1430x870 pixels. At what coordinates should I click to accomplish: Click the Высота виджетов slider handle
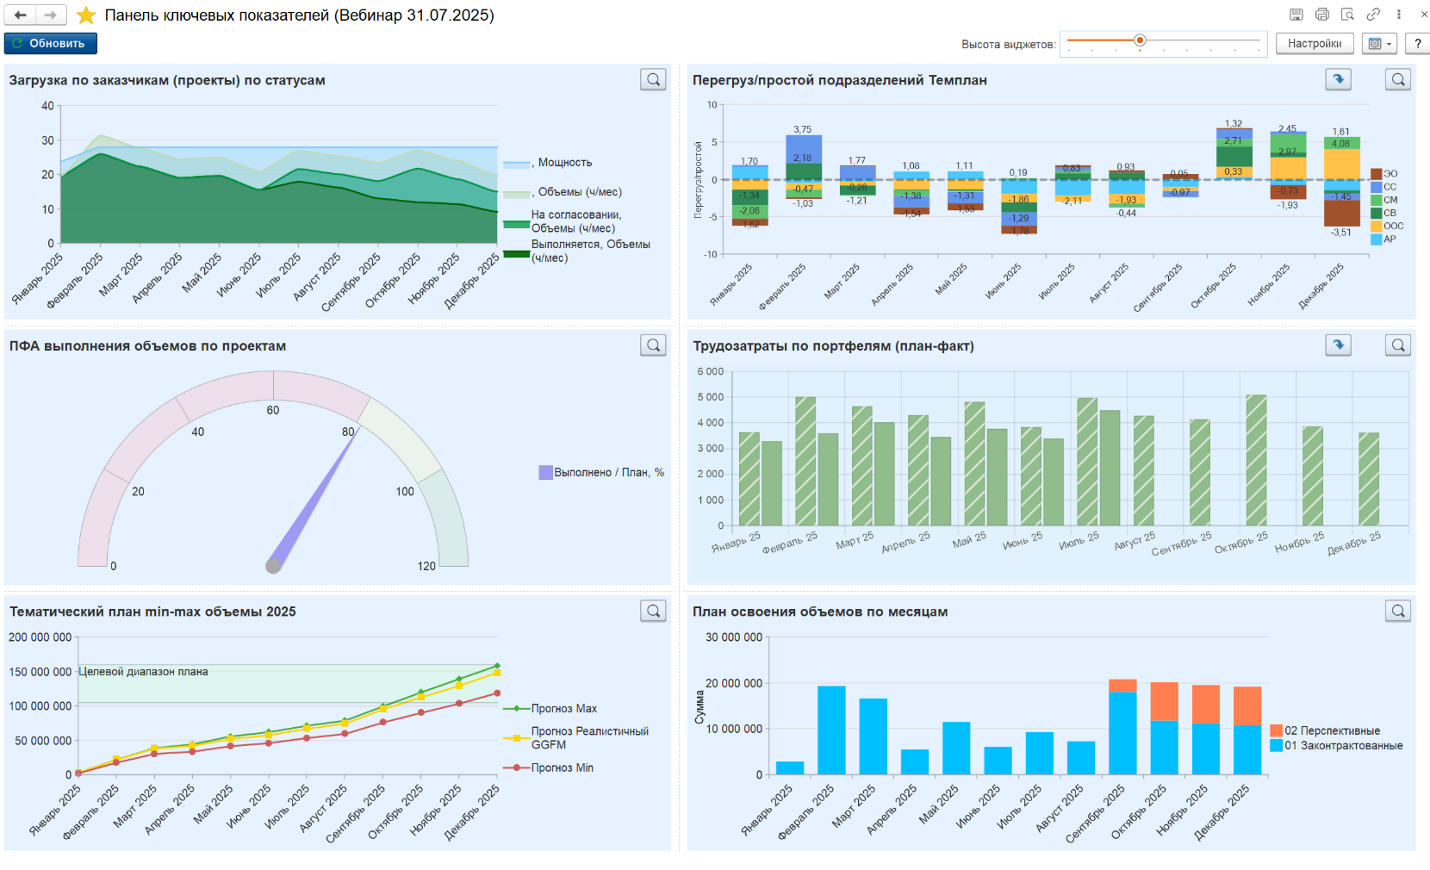tap(1139, 41)
